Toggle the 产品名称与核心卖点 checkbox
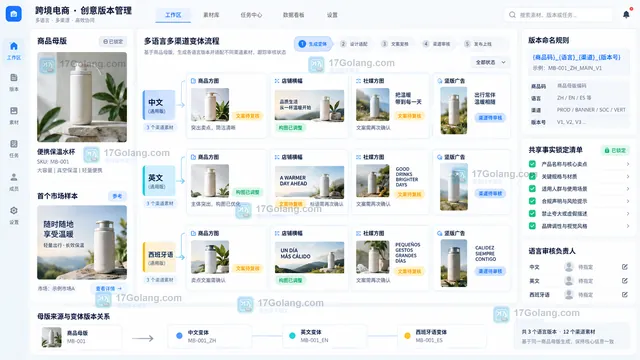The width and height of the screenshot is (640, 360). (x=532, y=164)
